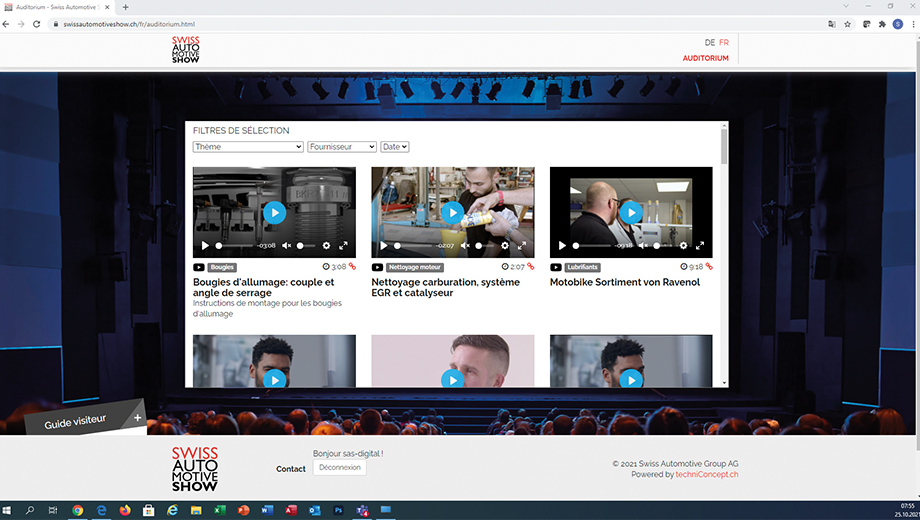This screenshot has width=920, height=520.
Task: Open Windows Start menu
Action: tap(6, 510)
